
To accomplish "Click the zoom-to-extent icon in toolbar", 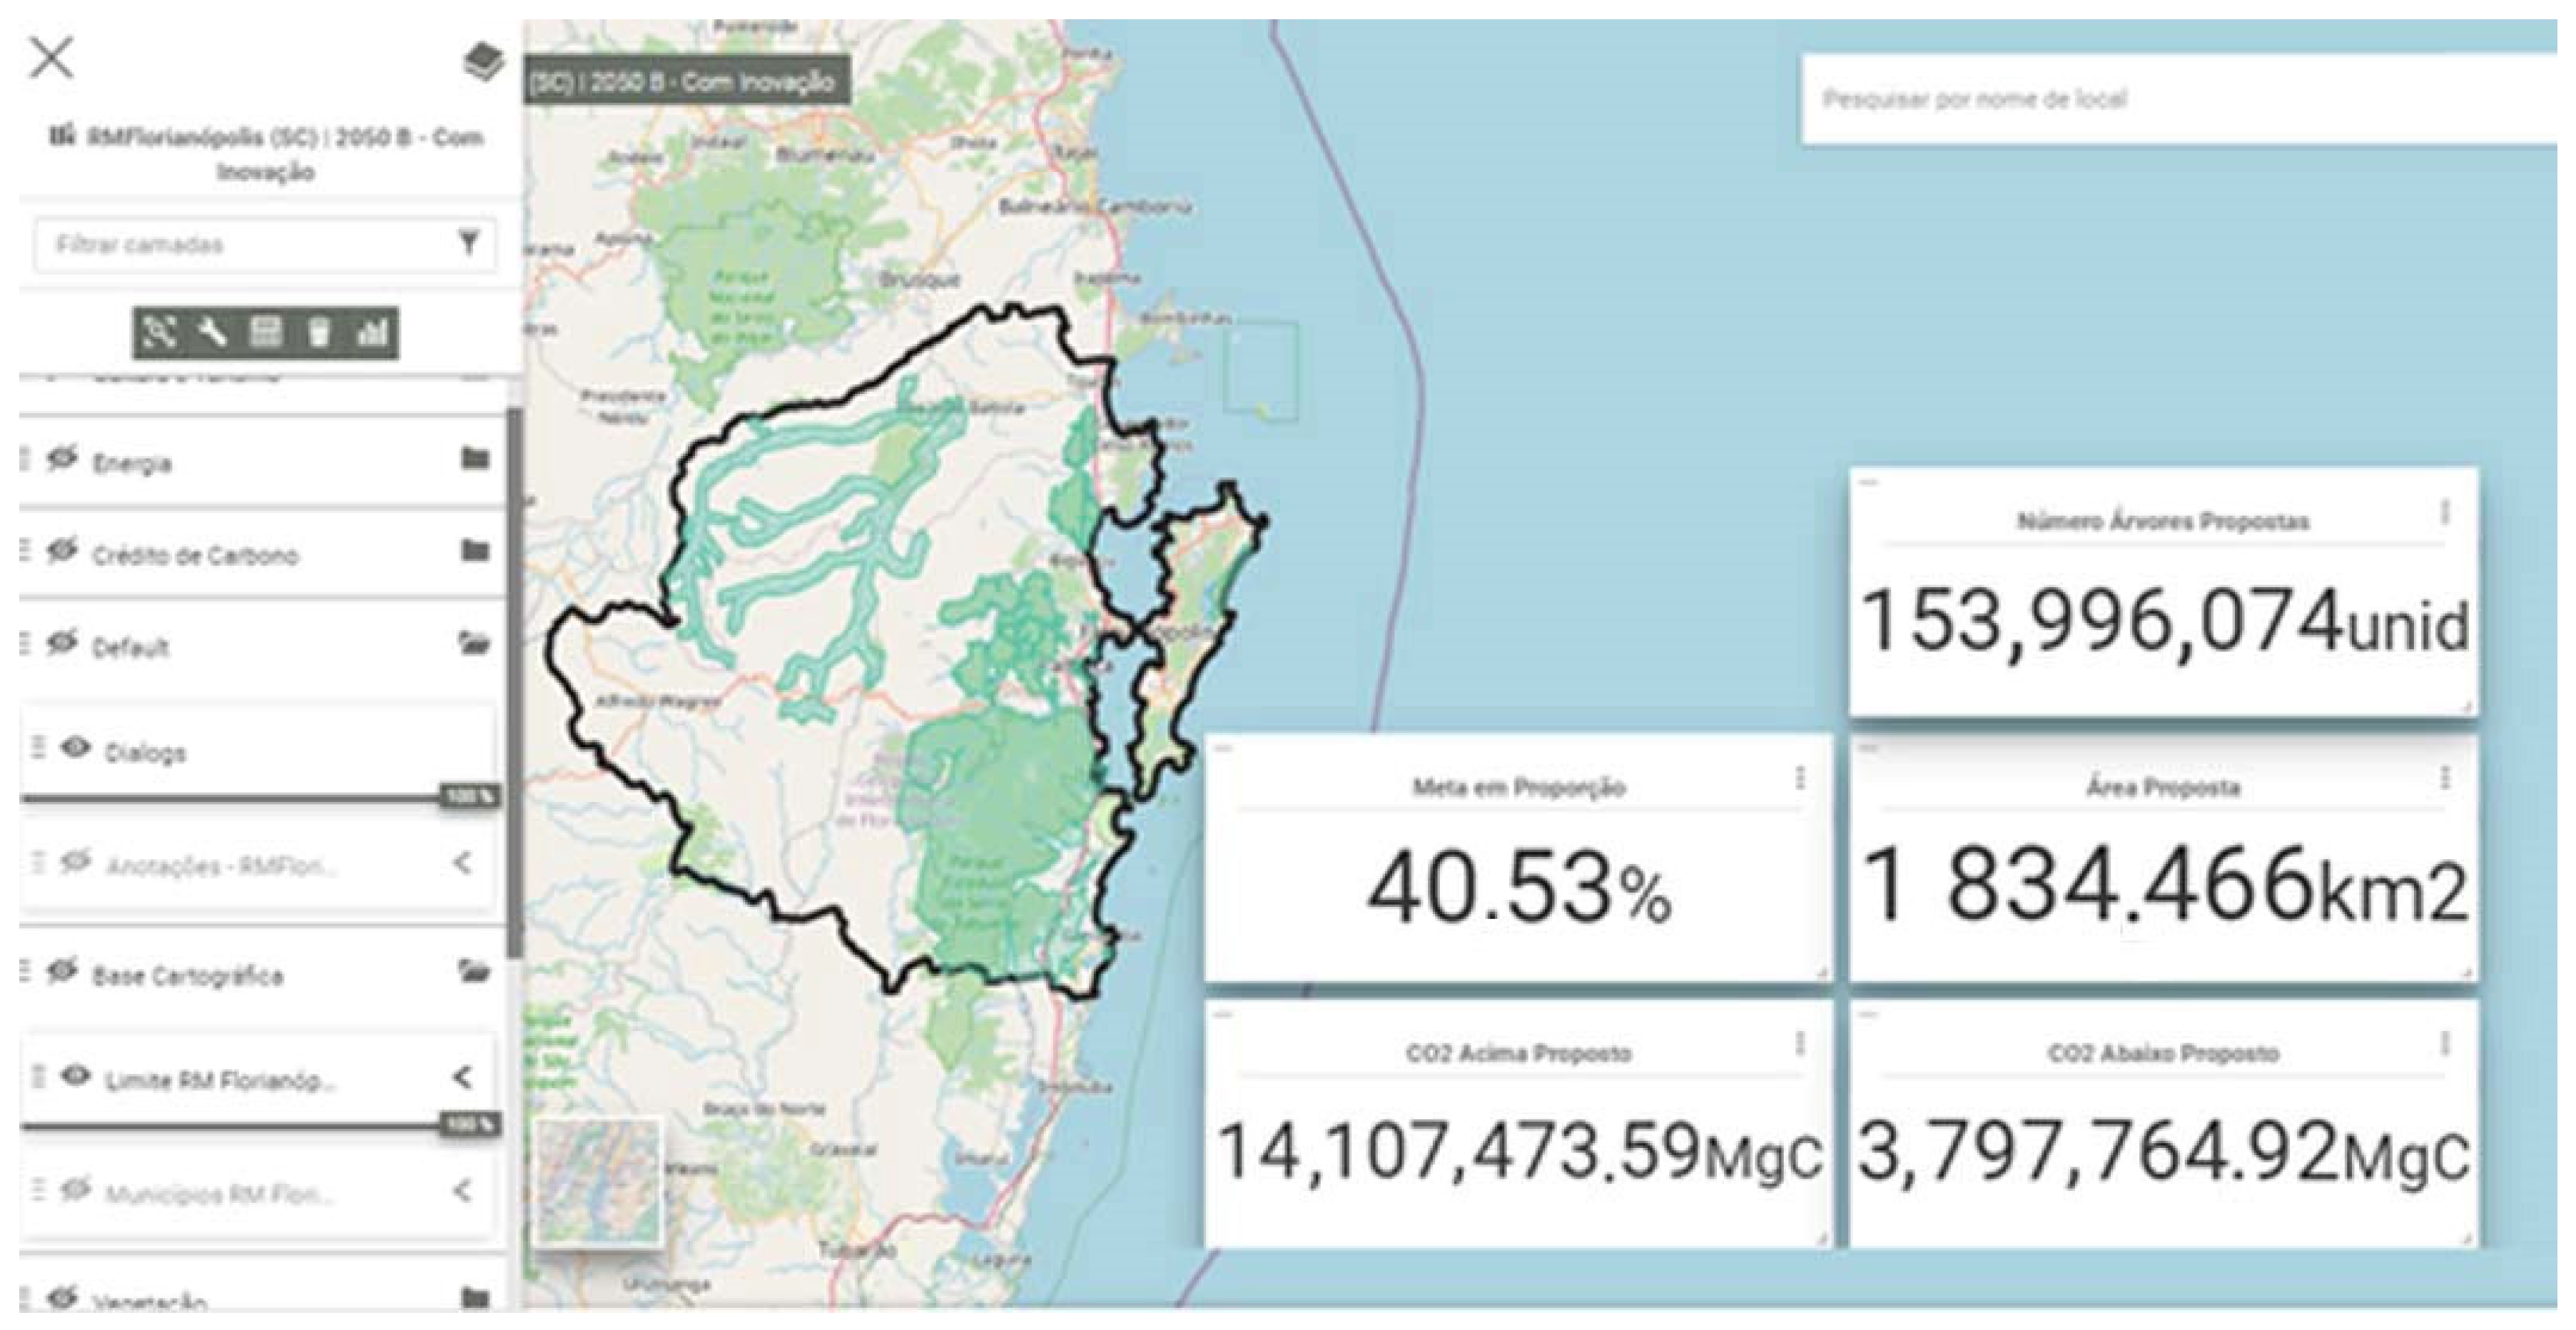I will tap(160, 332).
